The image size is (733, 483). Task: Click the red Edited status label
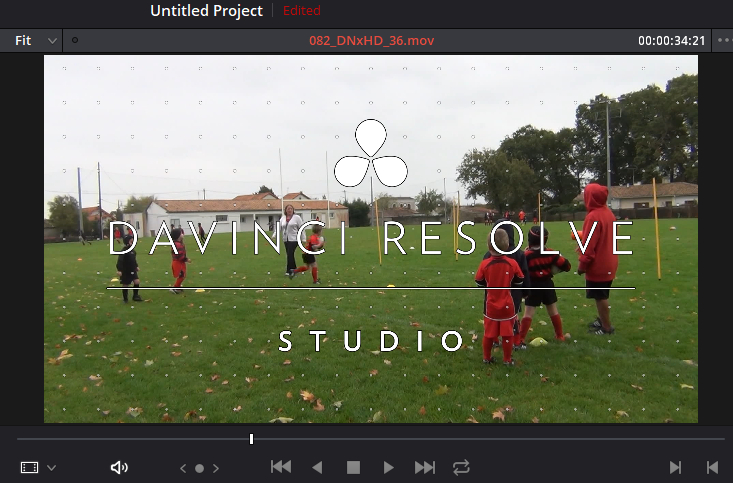click(x=302, y=11)
